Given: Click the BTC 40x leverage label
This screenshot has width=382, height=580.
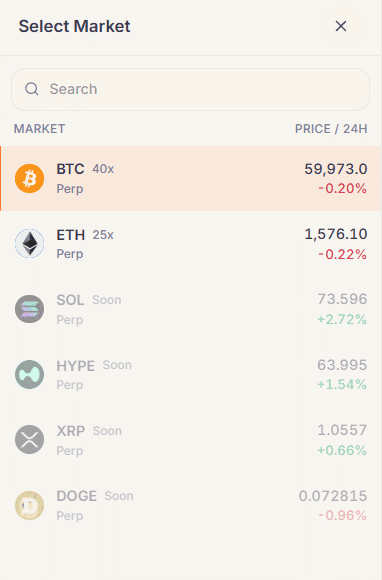Looking at the screenshot, I should pyautogui.click(x=103, y=169).
